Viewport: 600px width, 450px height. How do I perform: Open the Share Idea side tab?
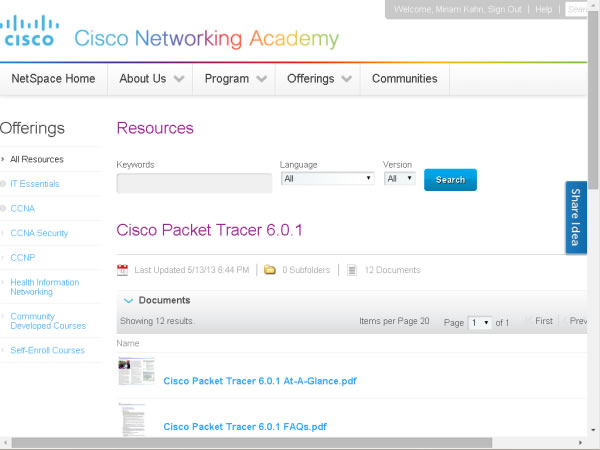576,217
